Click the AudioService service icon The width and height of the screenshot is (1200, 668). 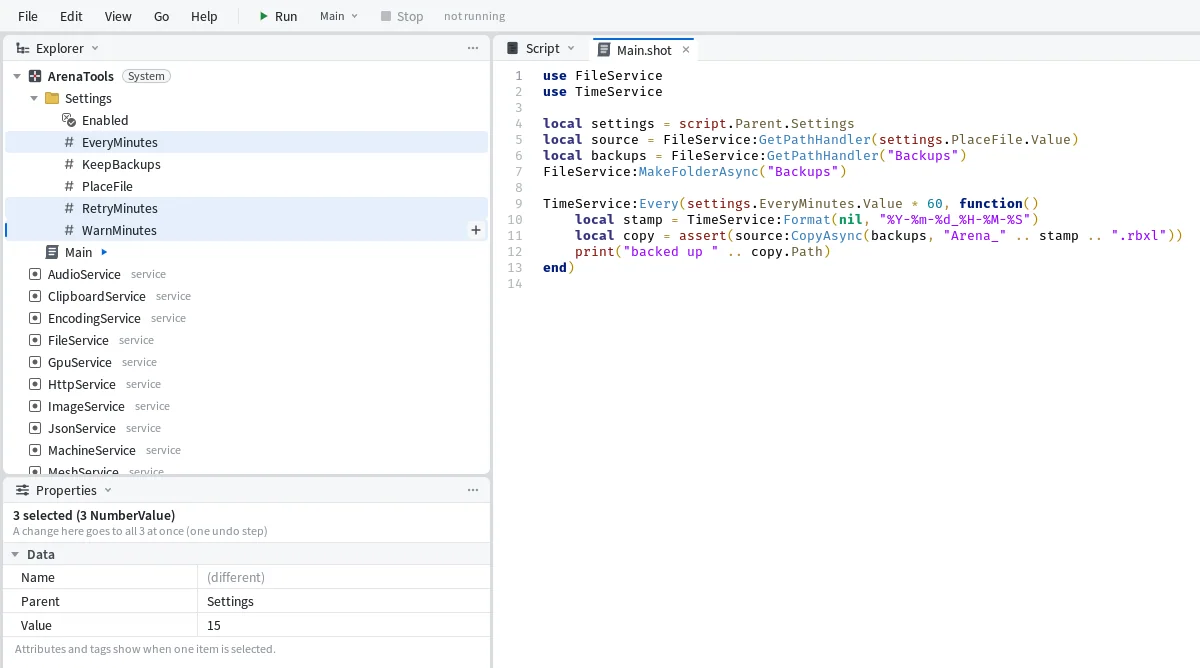pos(35,274)
